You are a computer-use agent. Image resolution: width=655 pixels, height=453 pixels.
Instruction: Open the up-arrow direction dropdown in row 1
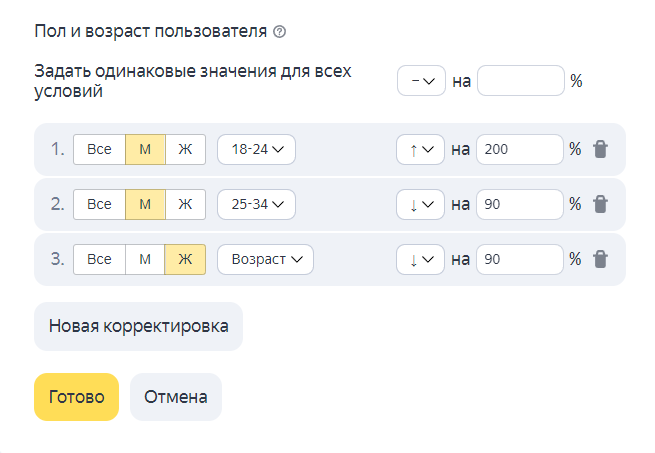coord(420,149)
